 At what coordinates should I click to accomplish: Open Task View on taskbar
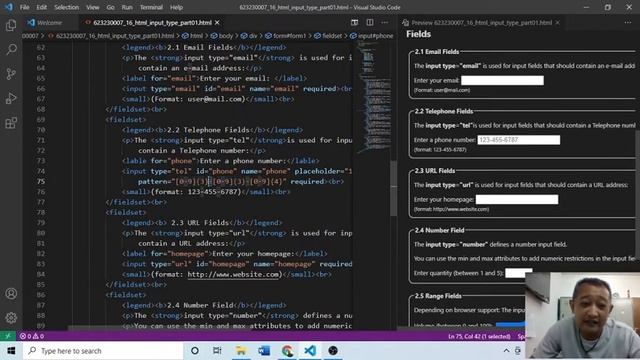pos(217,351)
